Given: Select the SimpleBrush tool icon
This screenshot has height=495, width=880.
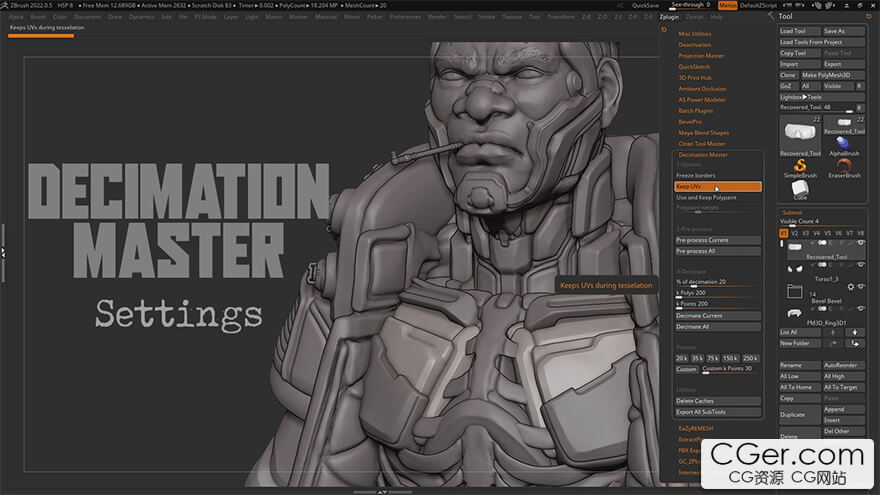Looking at the screenshot, I should [x=800, y=166].
